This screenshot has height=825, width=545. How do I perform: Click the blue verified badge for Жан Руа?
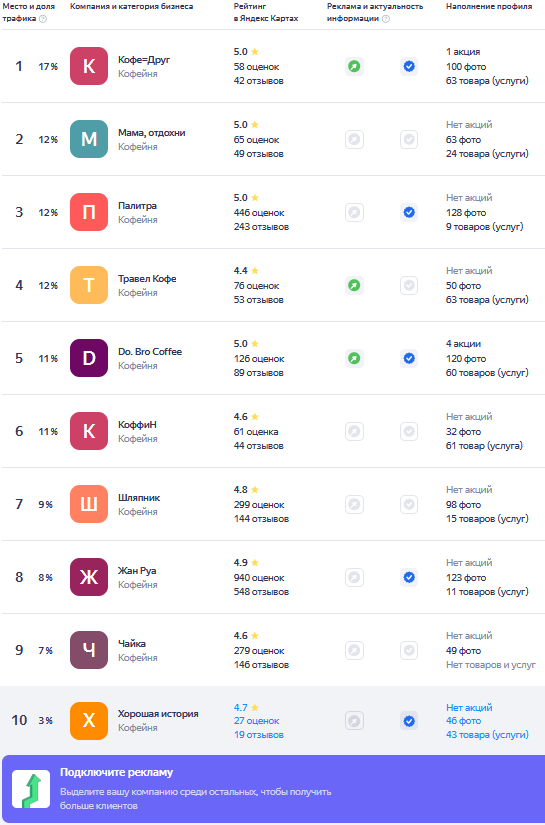click(x=409, y=578)
